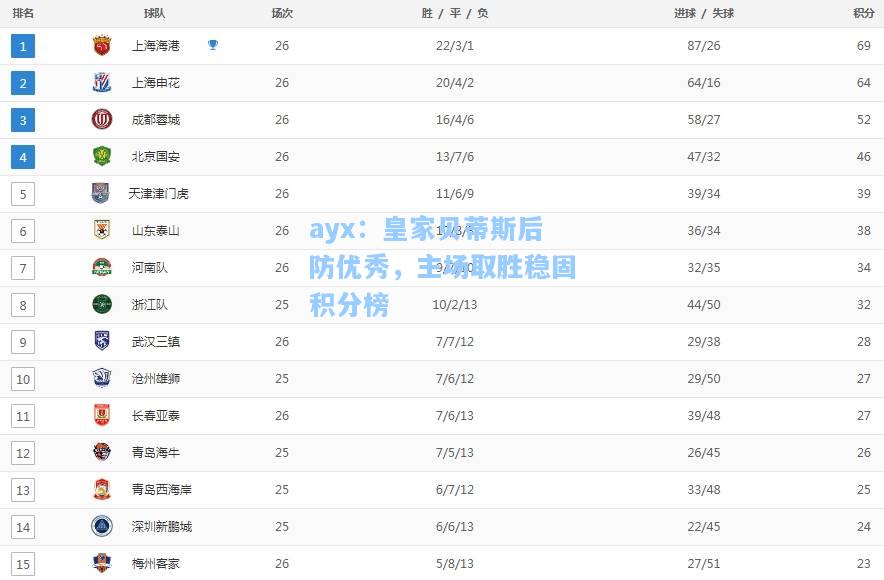Click the 天津津门虎 team logo
The height and width of the screenshot is (580, 884).
coord(100,193)
